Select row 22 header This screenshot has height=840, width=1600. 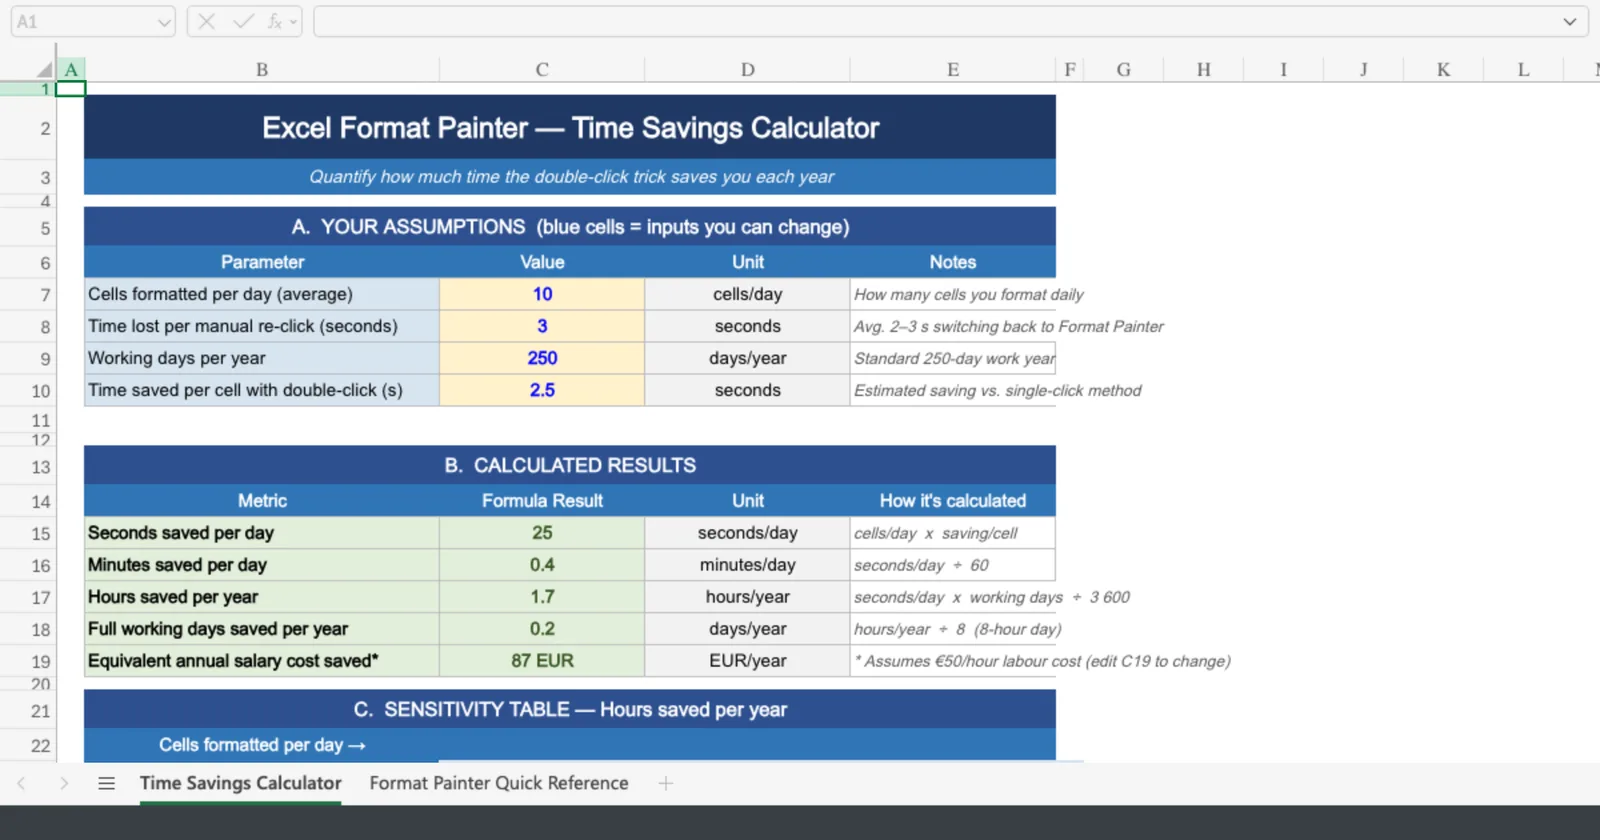tap(28, 746)
